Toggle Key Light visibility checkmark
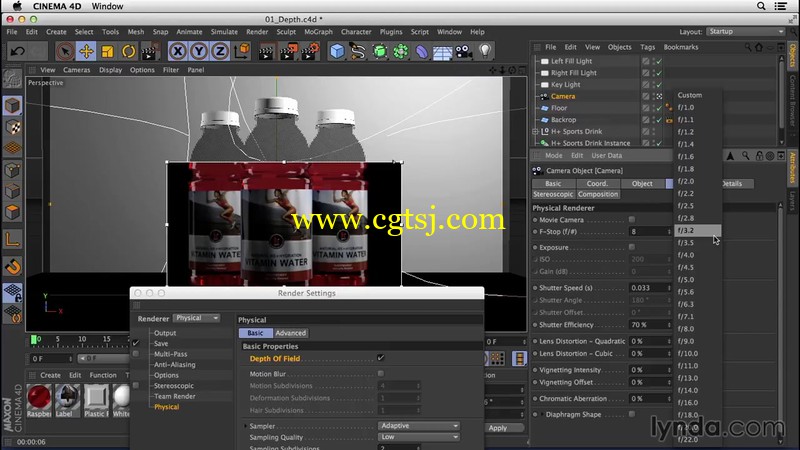The height and width of the screenshot is (450, 800). (659, 85)
